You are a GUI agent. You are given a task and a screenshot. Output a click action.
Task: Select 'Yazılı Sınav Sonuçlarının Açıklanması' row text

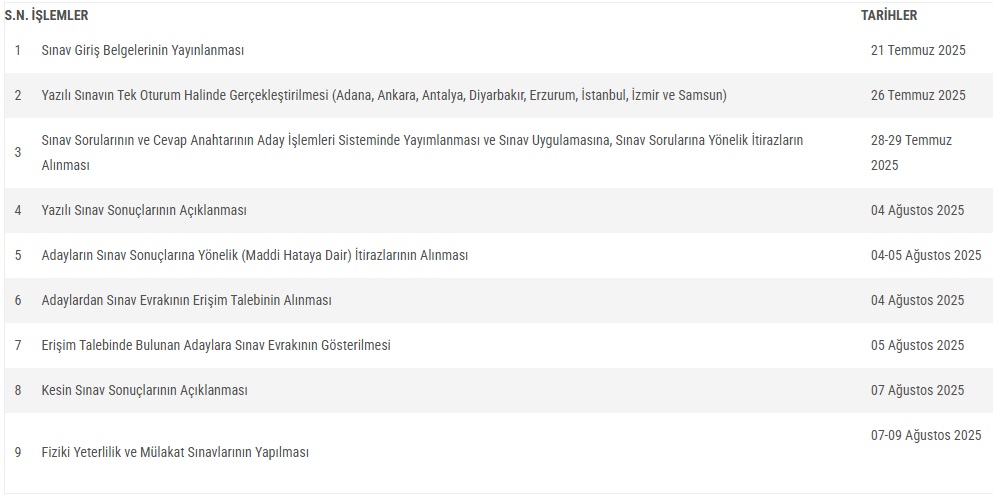click(144, 210)
